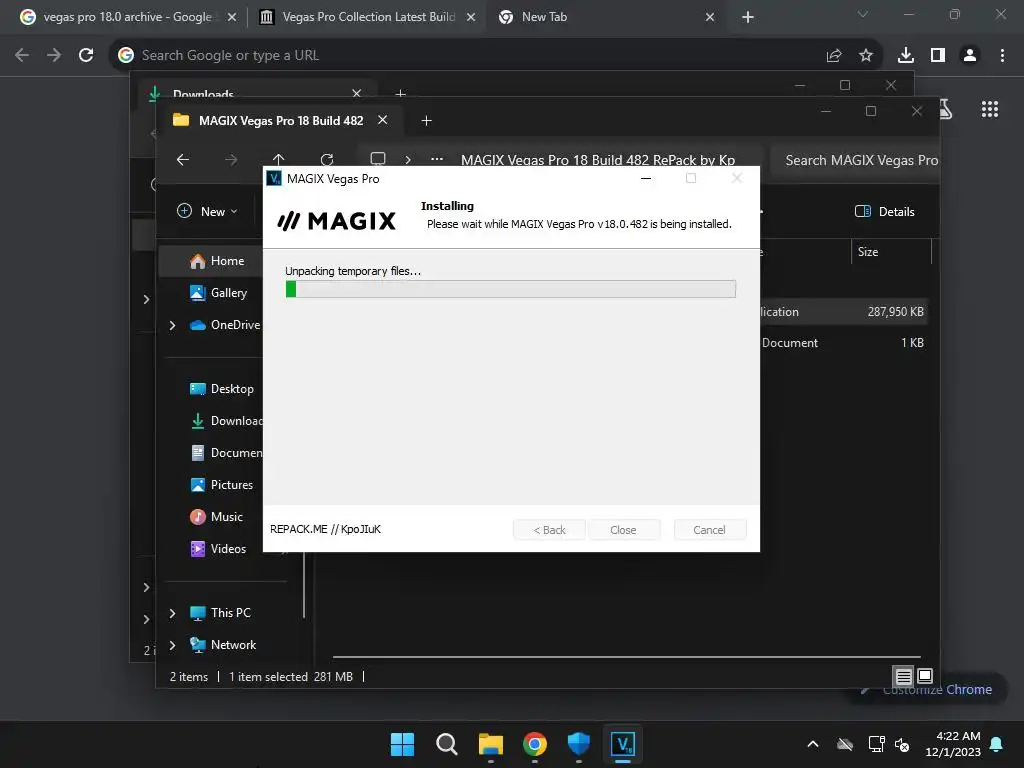Open OneDrive in sidebar
Image resolution: width=1024 pixels, height=768 pixels.
pos(225,325)
